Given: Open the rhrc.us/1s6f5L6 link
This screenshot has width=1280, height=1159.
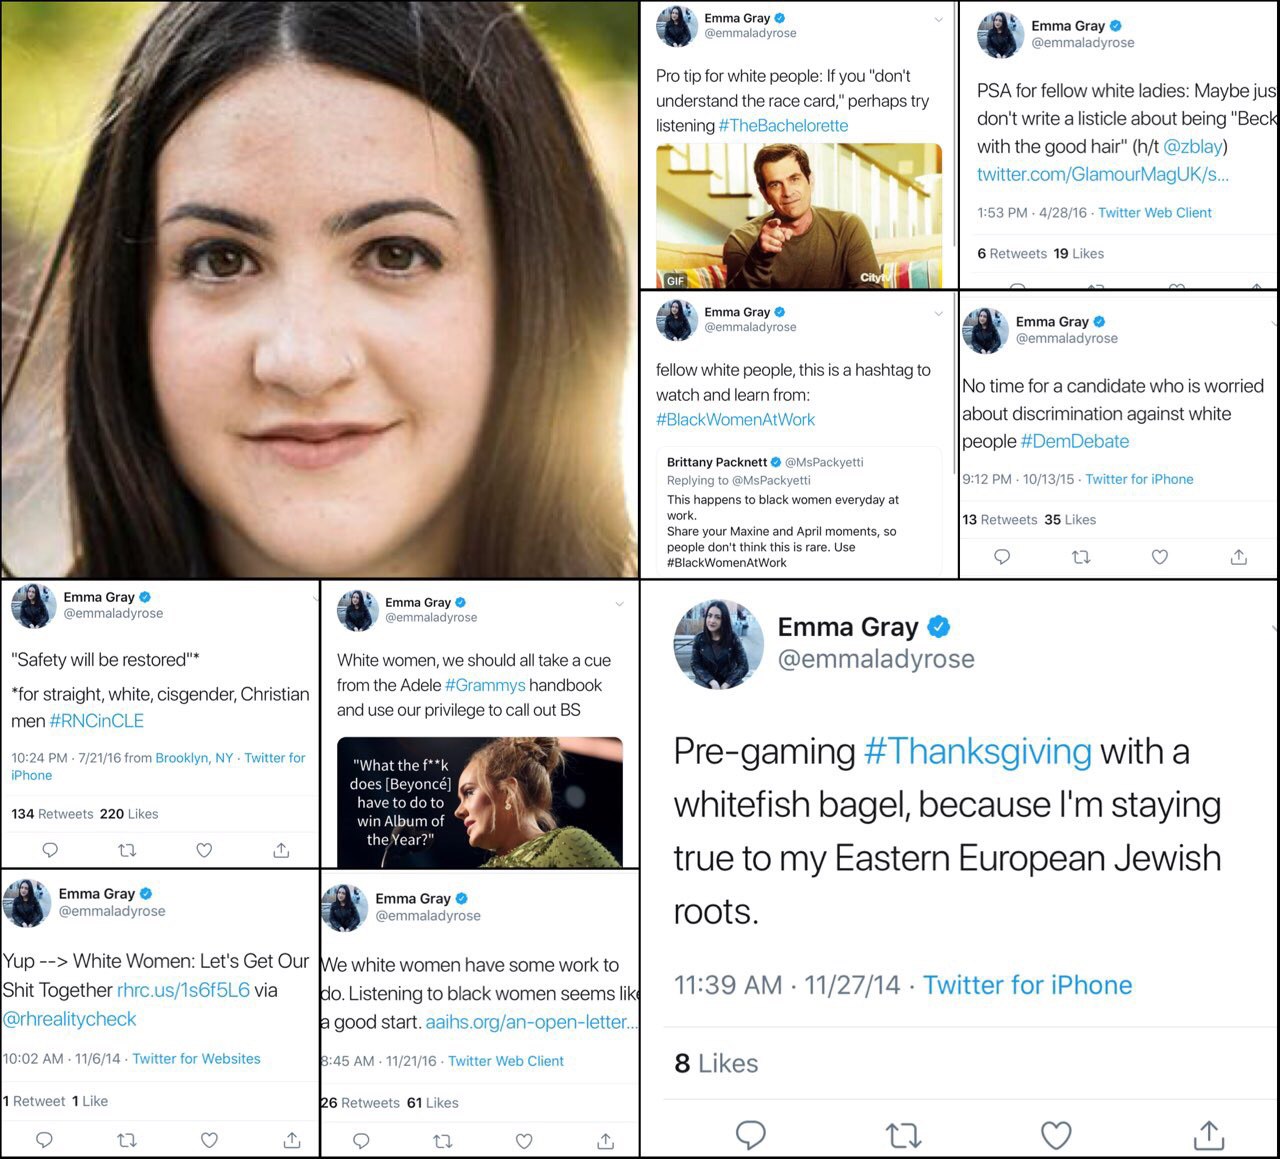Looking at the screenshot, I should [x=183, y=990].
